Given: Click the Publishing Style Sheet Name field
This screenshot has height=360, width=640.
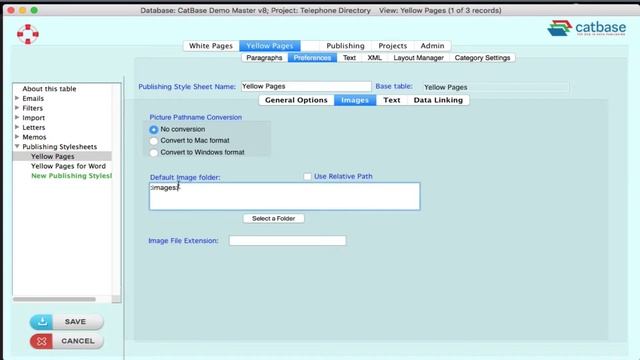Looking at the screenshot, I should [x=306, y=87].
